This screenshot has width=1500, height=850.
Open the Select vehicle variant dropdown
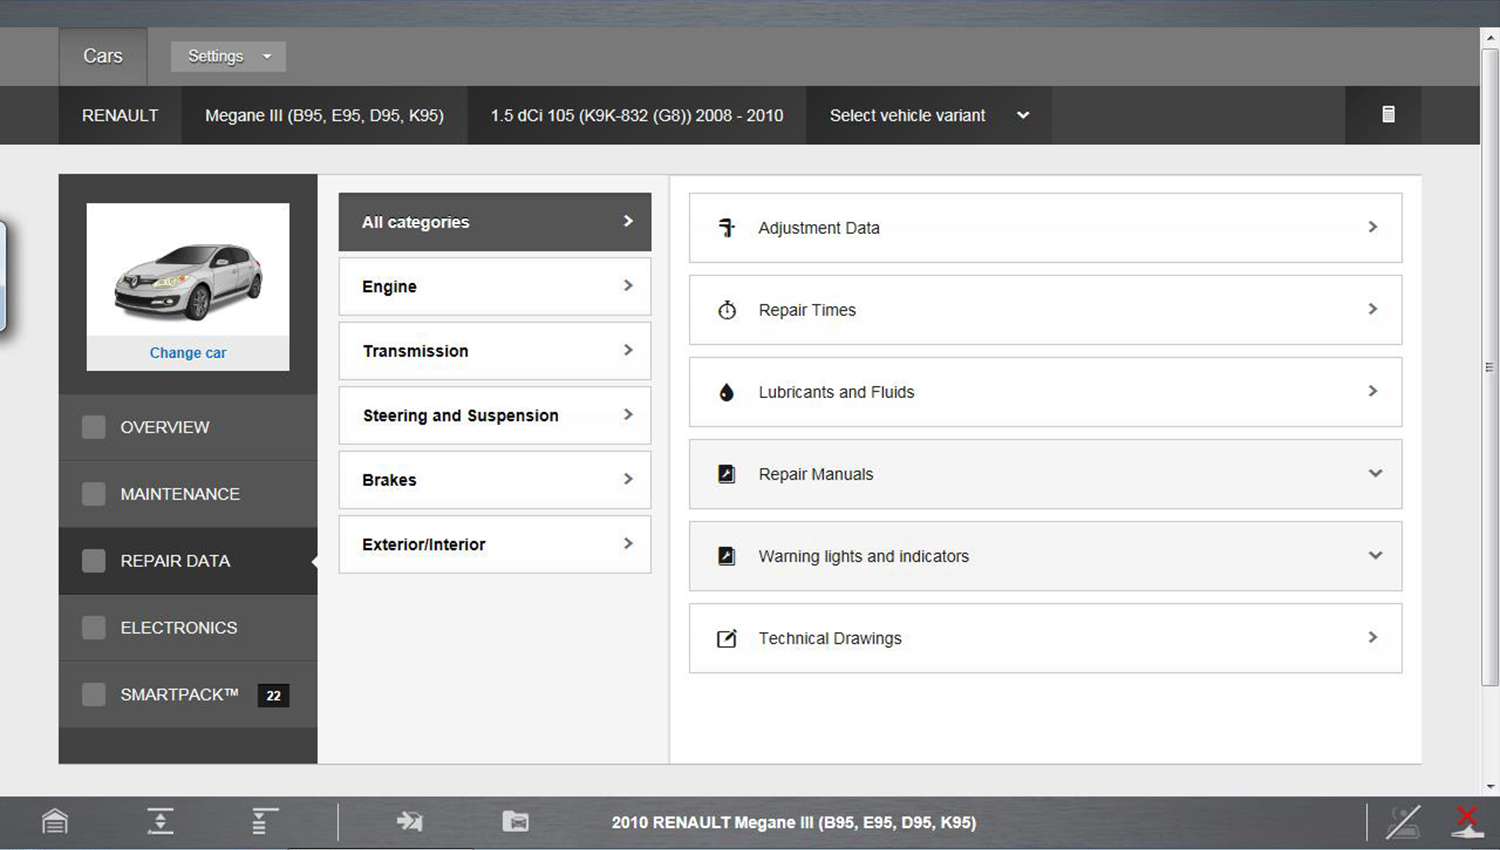928,116
